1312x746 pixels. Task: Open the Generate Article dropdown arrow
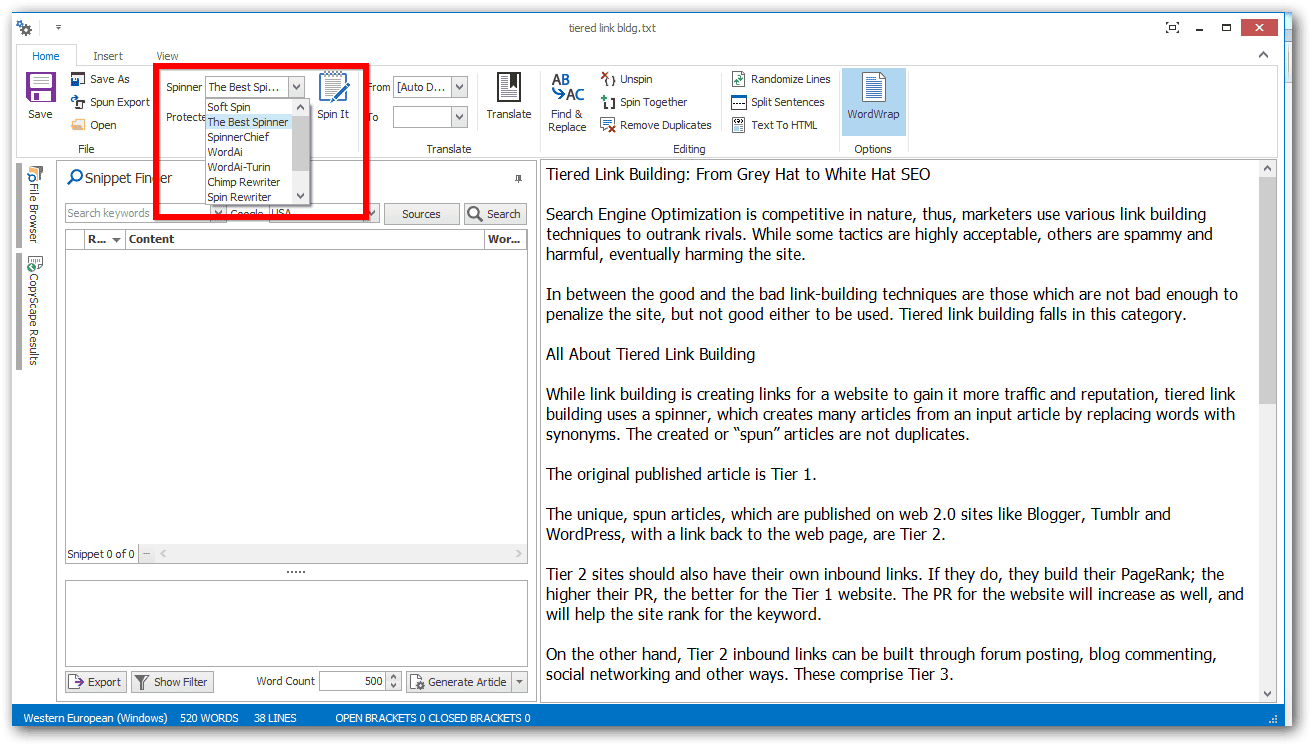519,682
